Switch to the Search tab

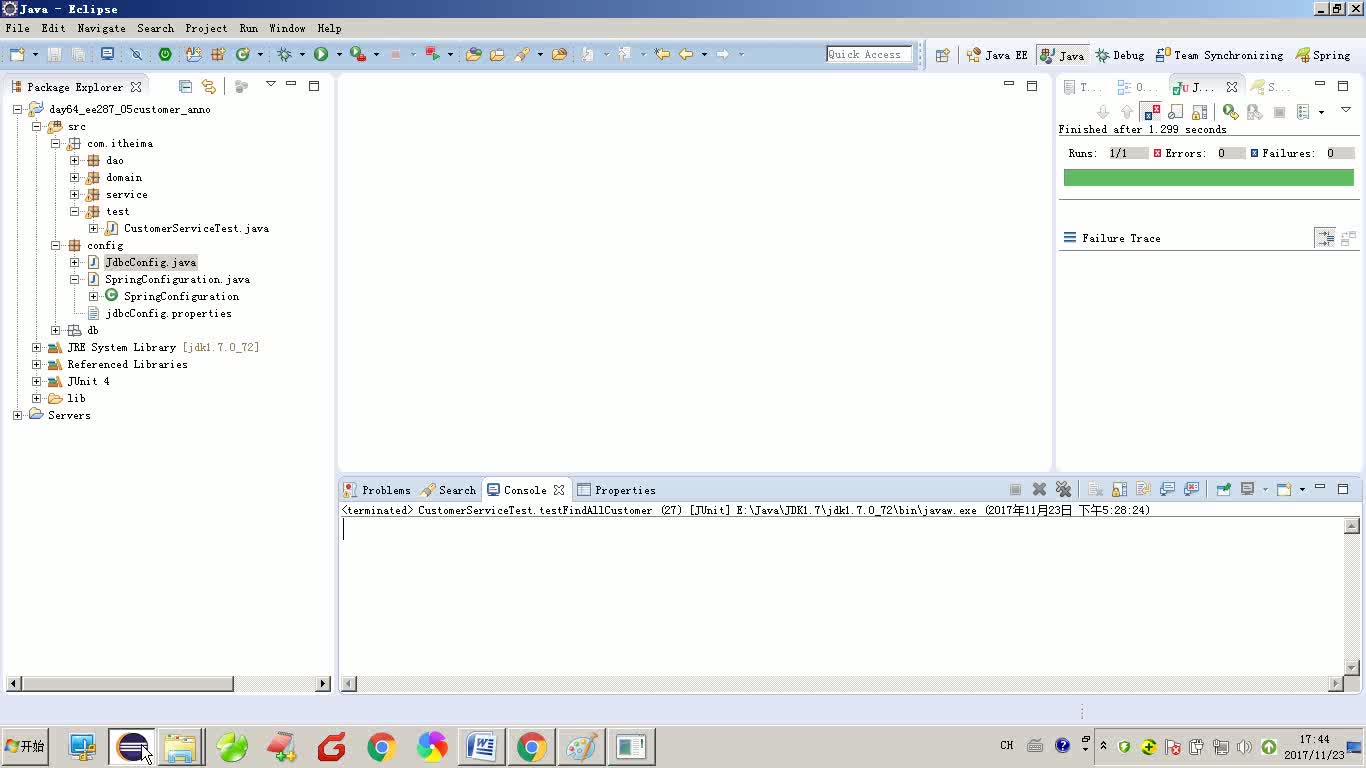coord(448,490)
